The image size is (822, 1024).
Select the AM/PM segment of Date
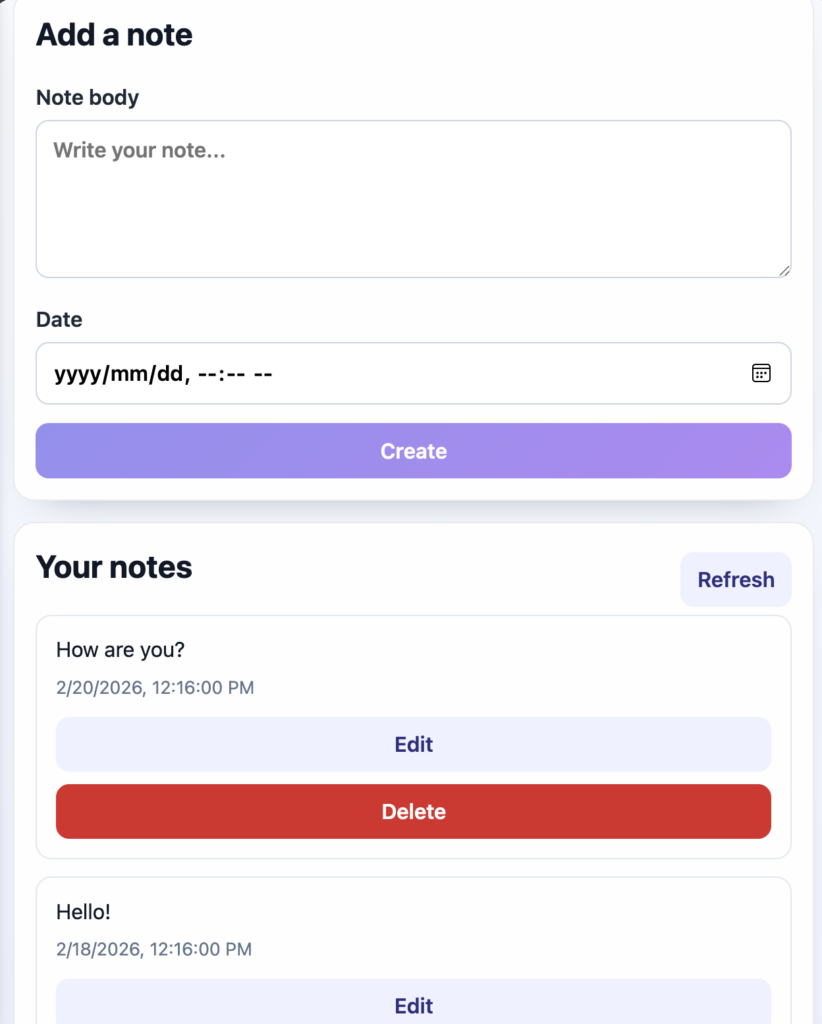263,374
